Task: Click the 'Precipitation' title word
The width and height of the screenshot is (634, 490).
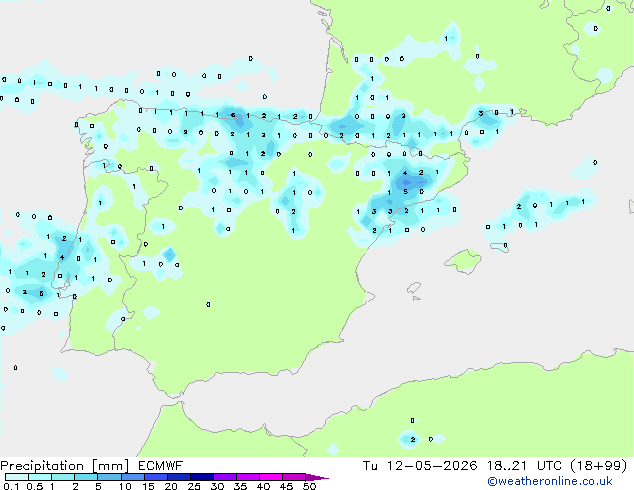Action: point(42,466)
